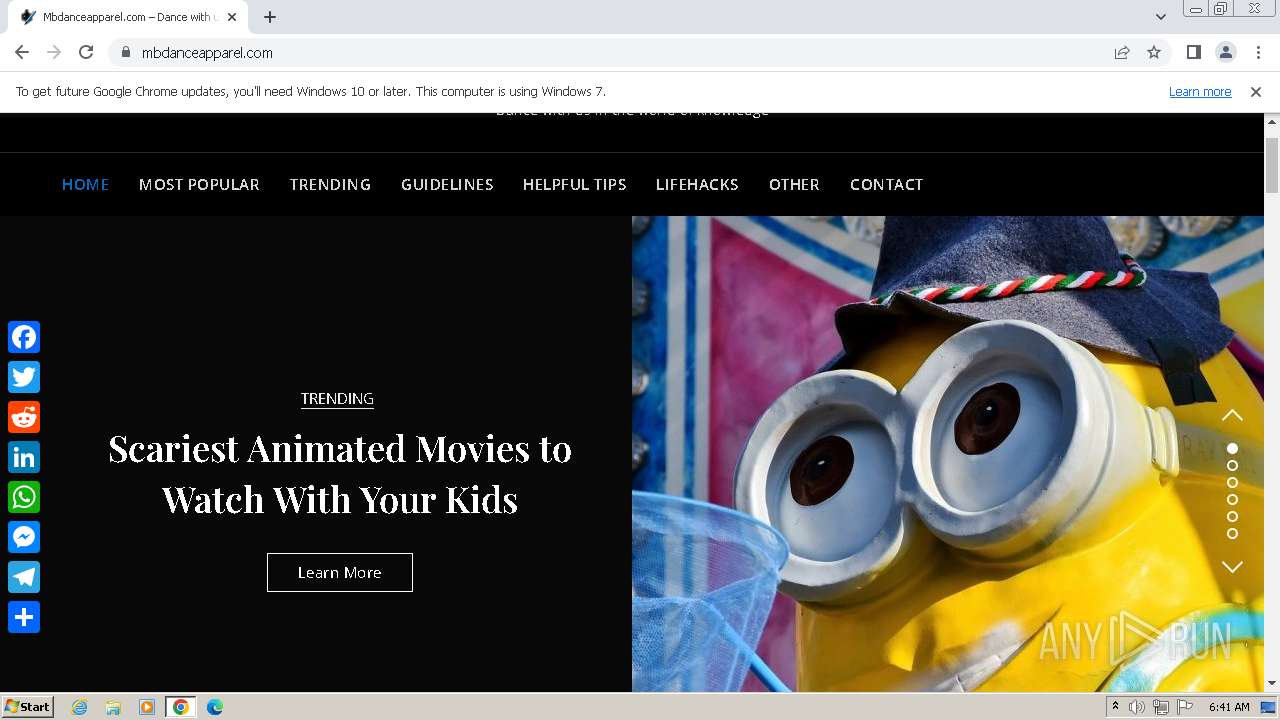Open Action Center flag icon
This screenshot has width=1280, height=720.
pyautogui.click(x=1185, y=707)
